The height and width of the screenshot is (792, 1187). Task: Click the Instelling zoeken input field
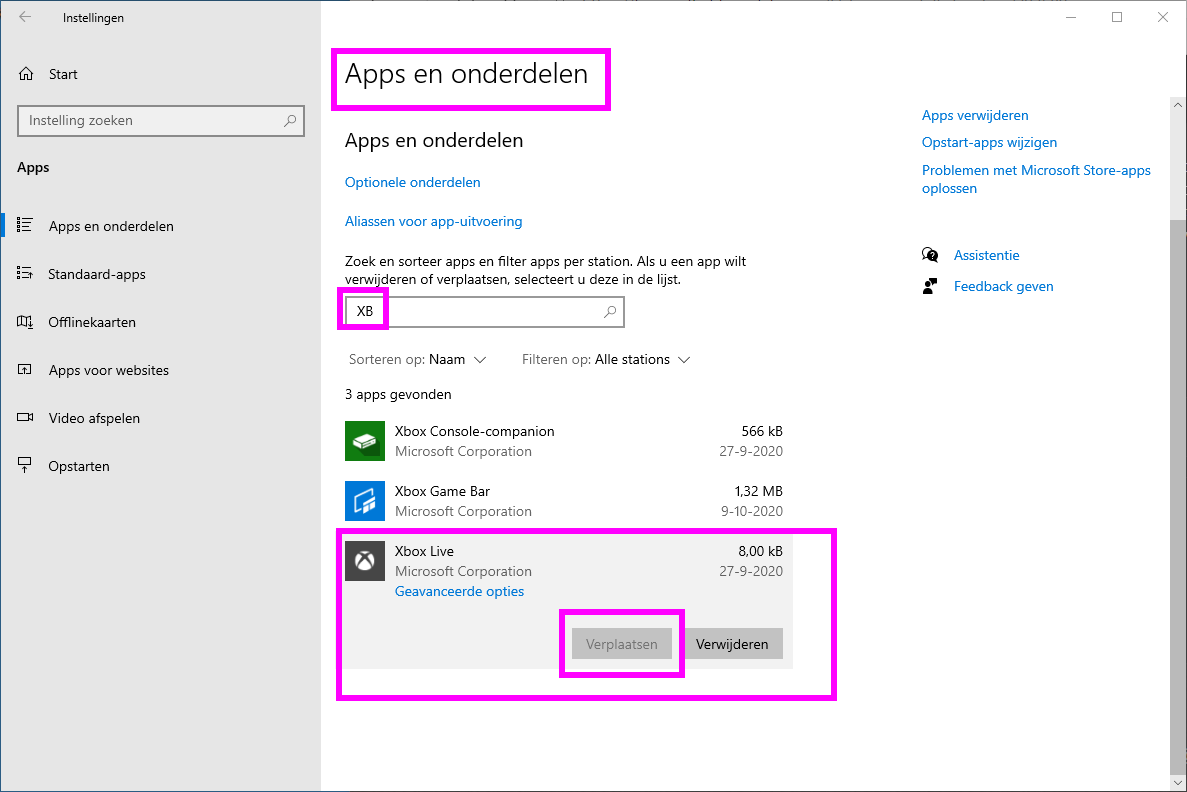[x=160, y=120]
